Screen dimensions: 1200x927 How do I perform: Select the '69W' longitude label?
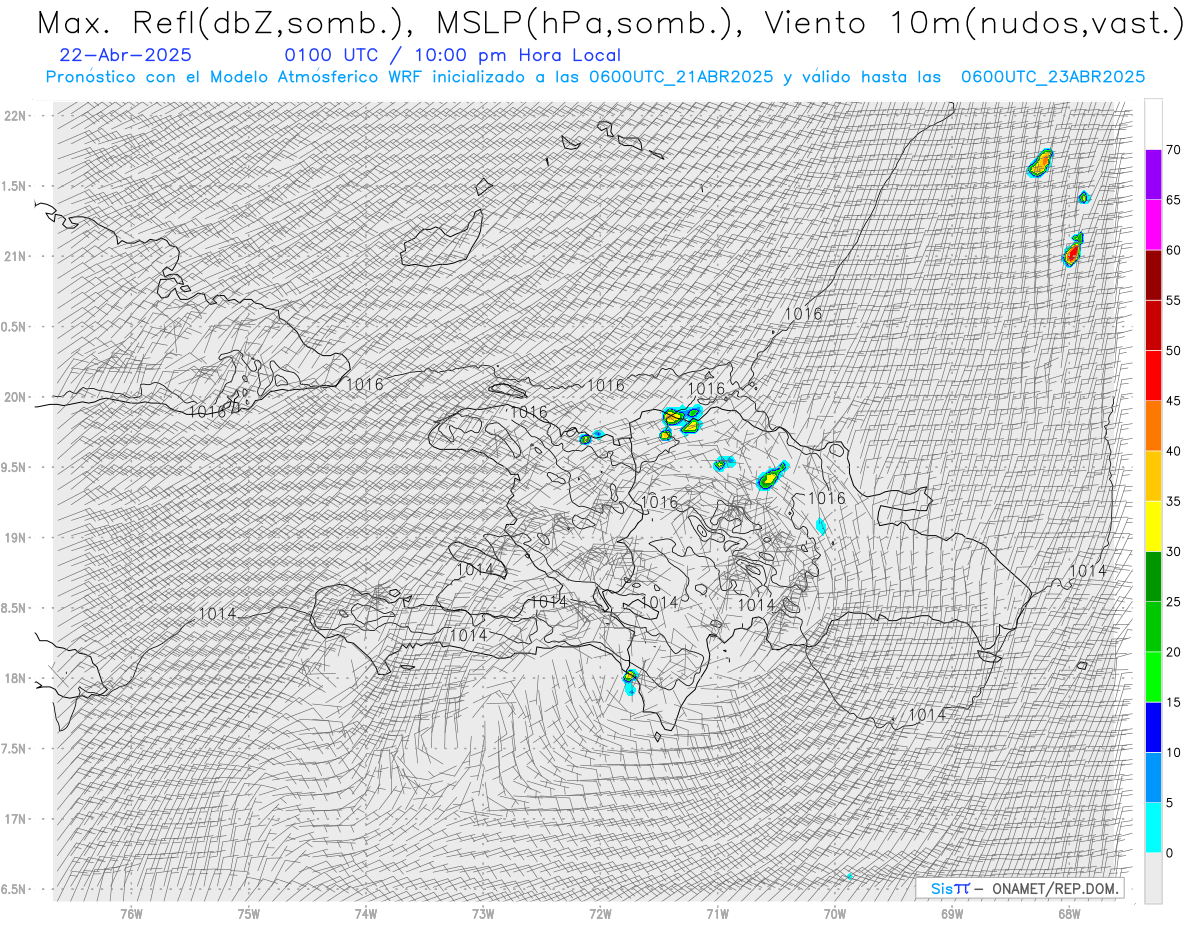tap(952, 913)
